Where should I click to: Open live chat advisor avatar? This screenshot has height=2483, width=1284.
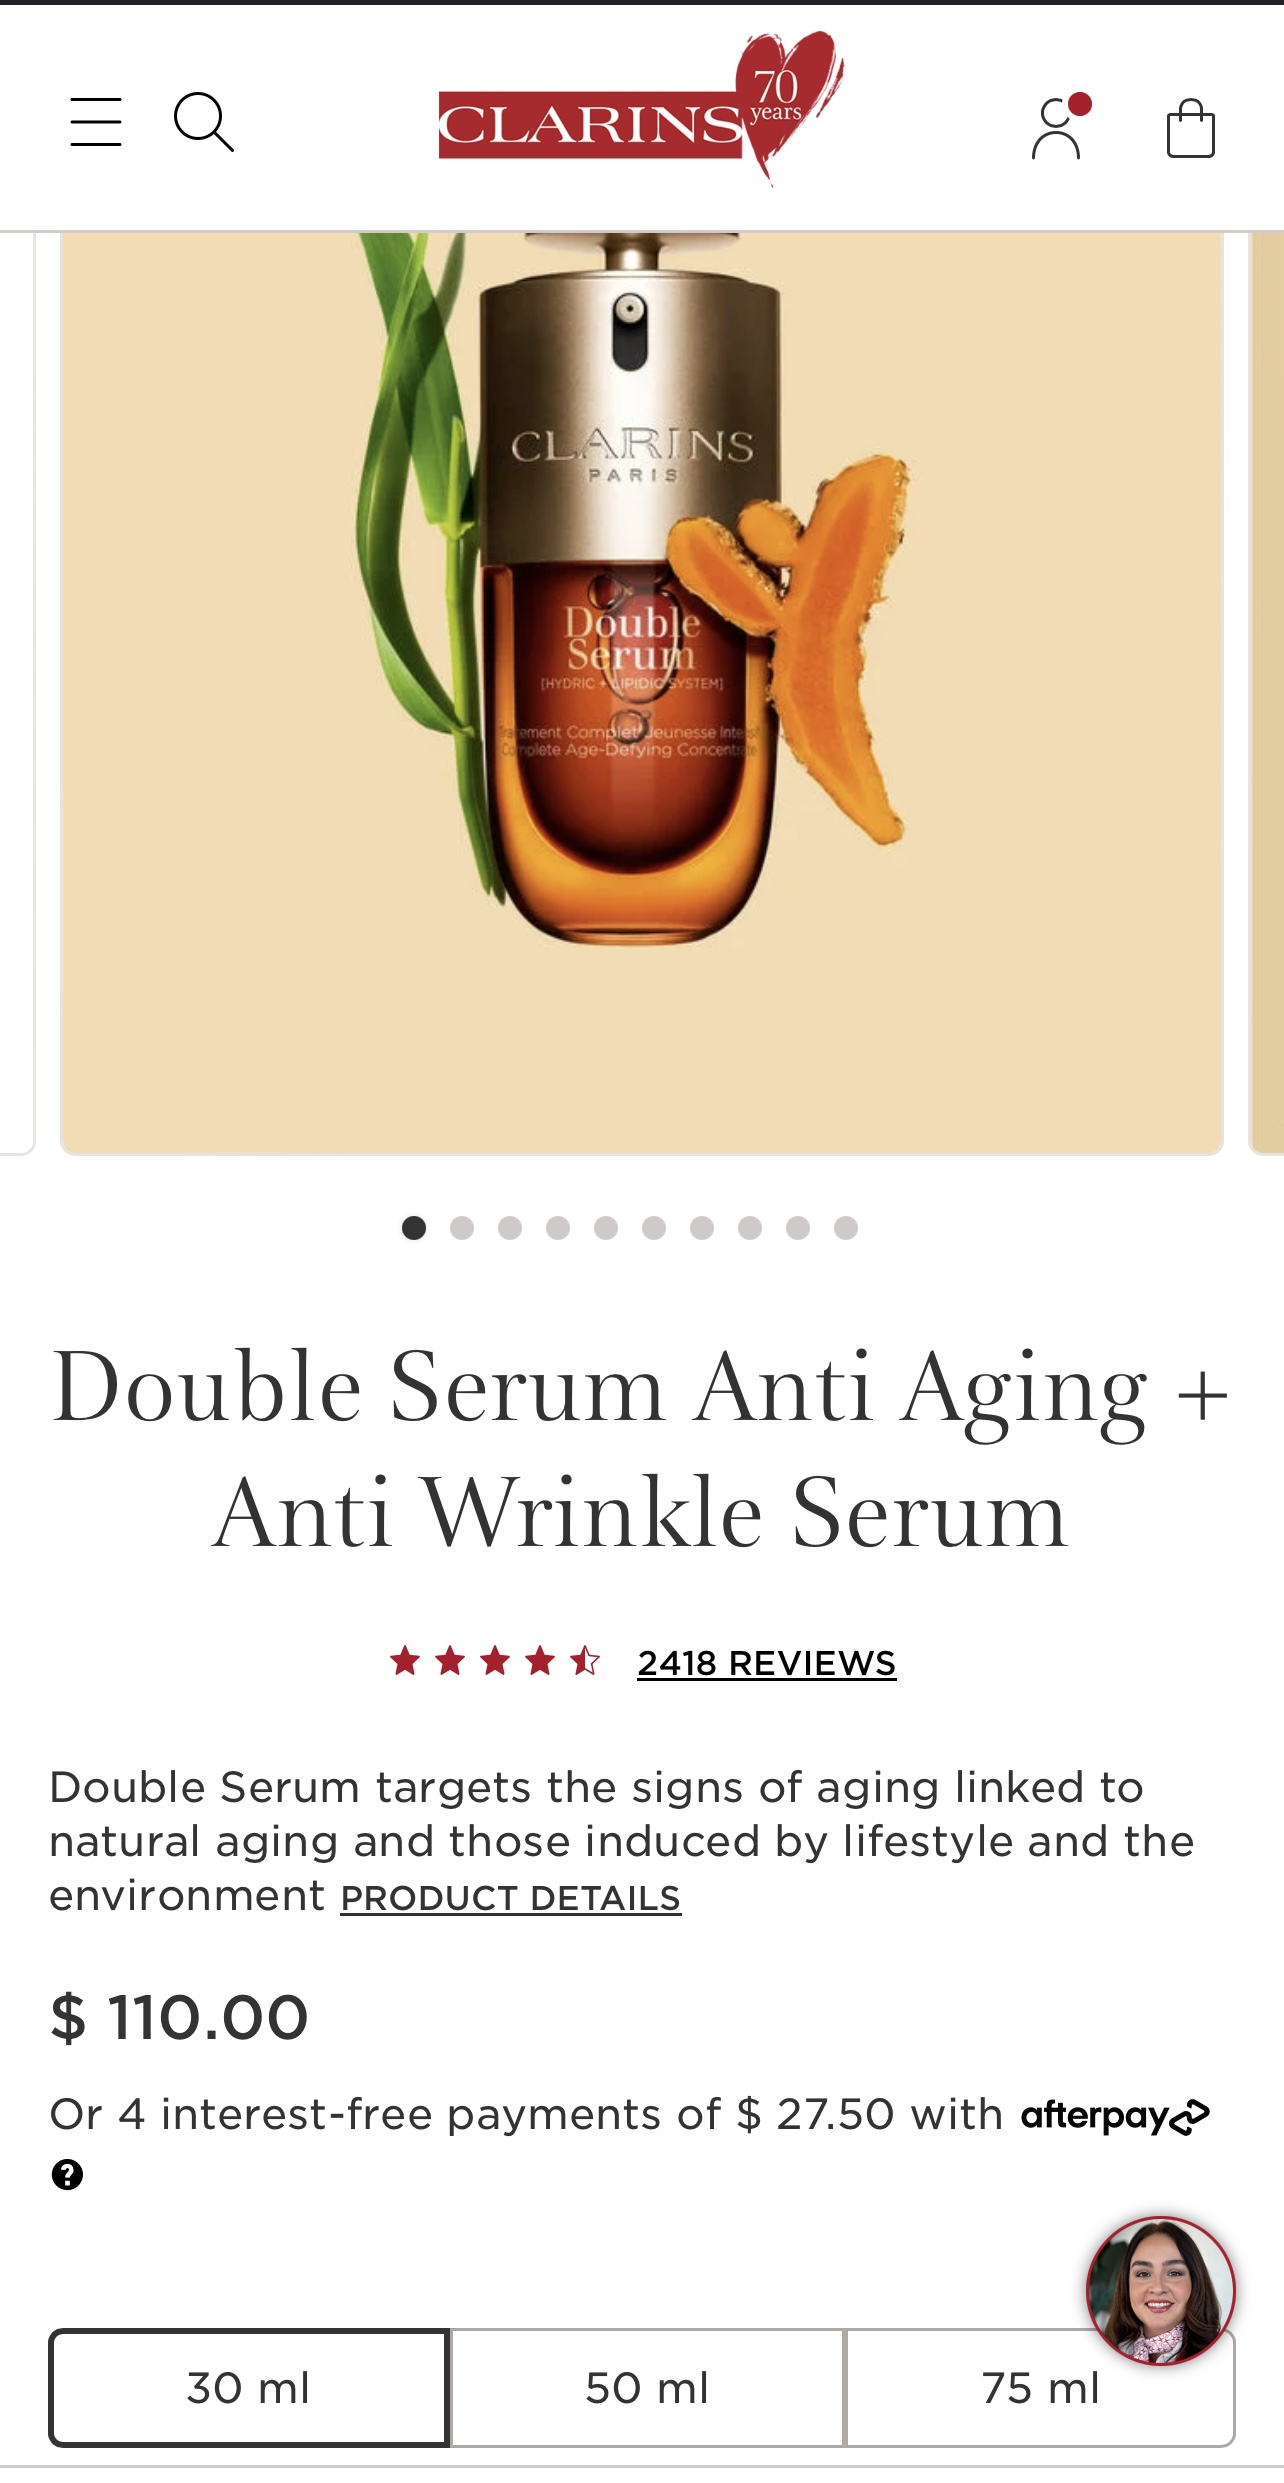click(1161, 2290)
